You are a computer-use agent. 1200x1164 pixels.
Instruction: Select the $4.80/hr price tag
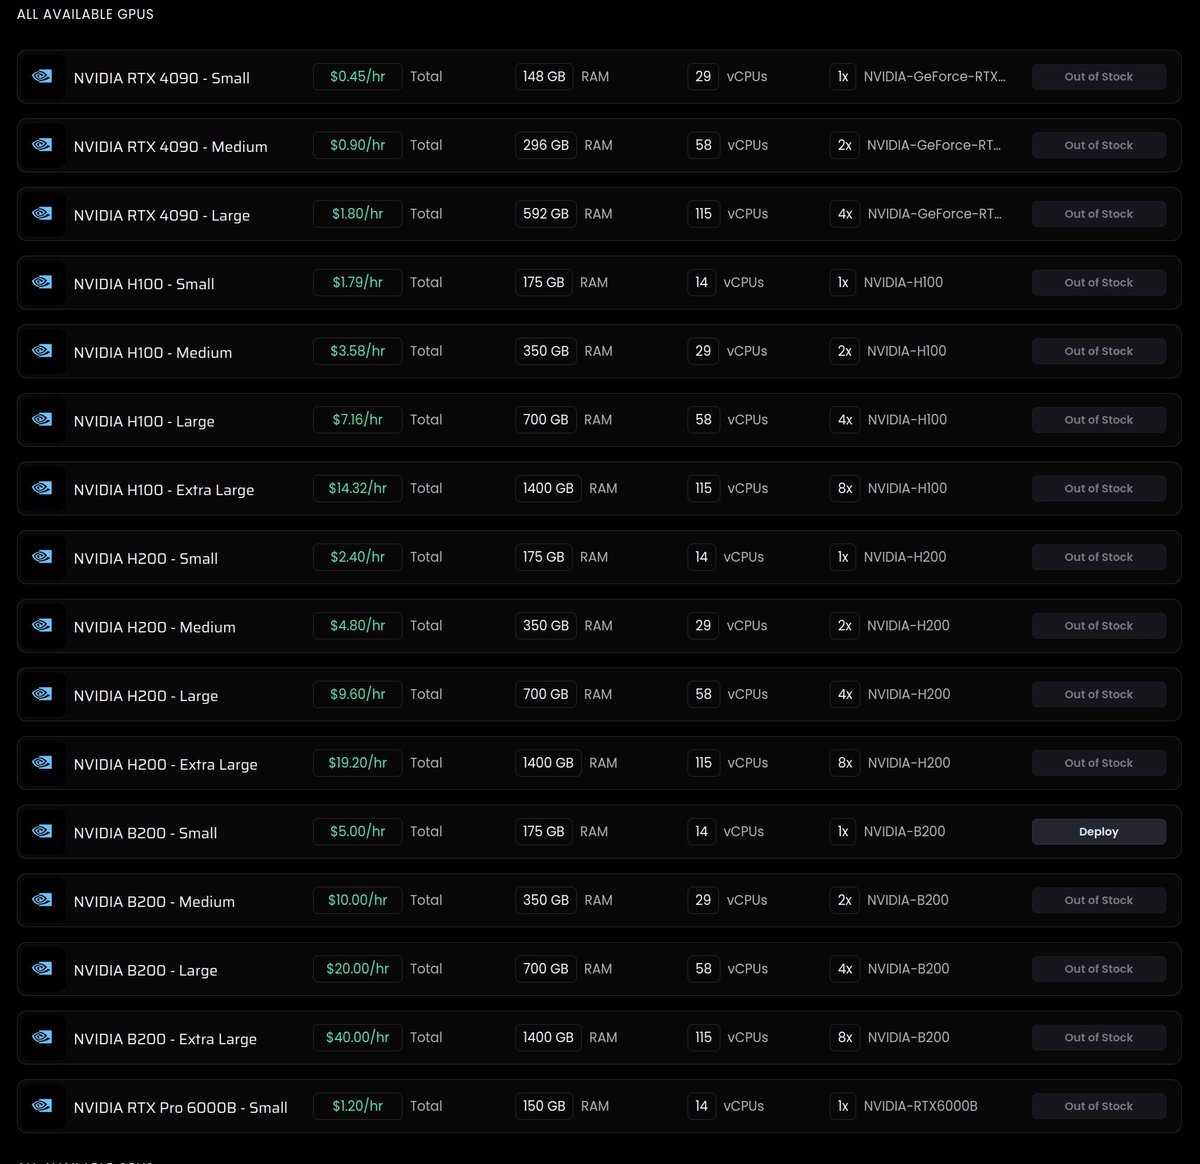click(357, 625)
